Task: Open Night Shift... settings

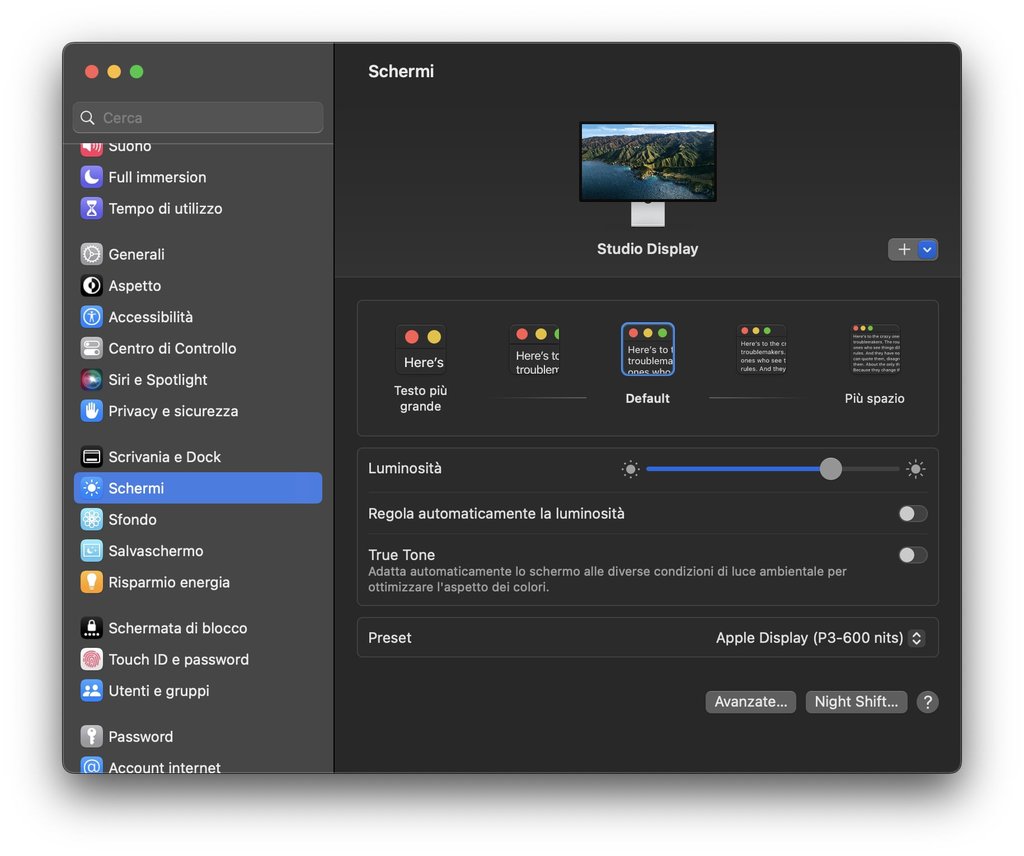Action: 856,702
